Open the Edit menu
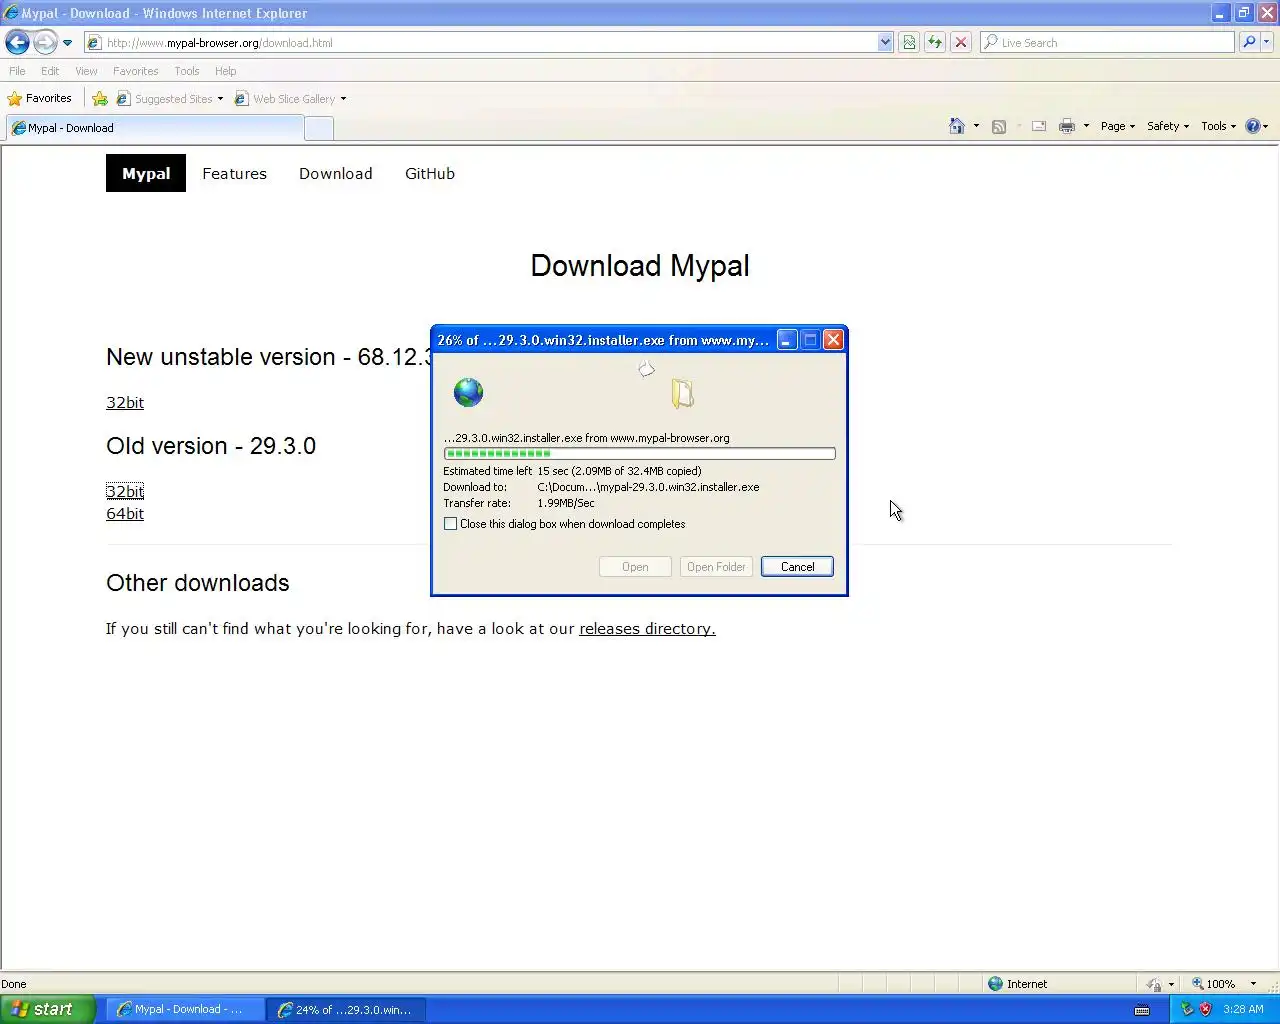 point(50,71)
